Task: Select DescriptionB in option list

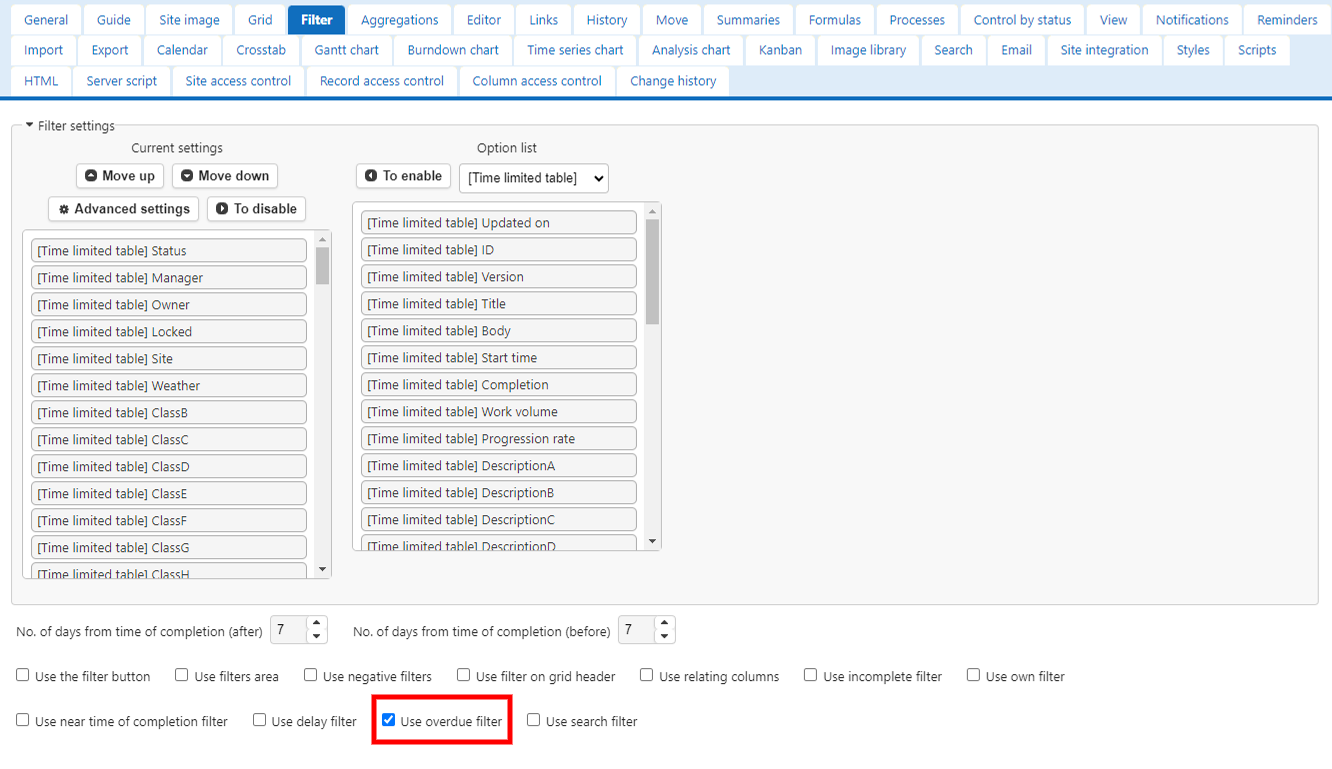Action: coord(499,493)
